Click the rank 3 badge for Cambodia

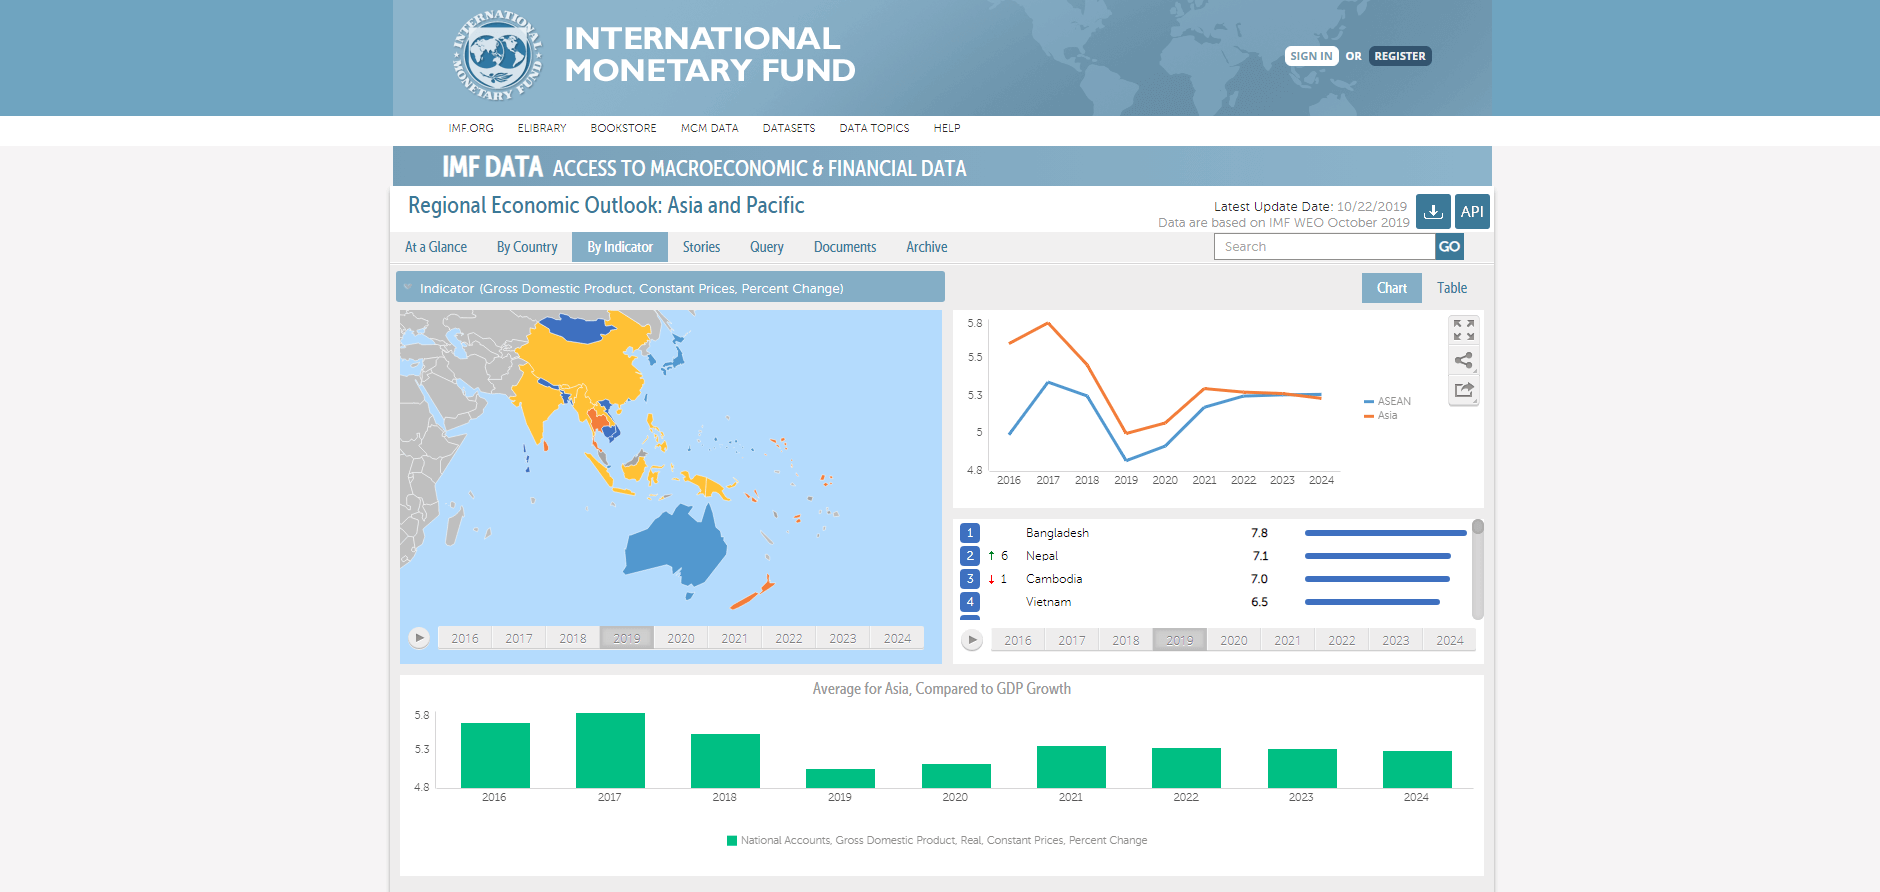[x=970, y=579]
